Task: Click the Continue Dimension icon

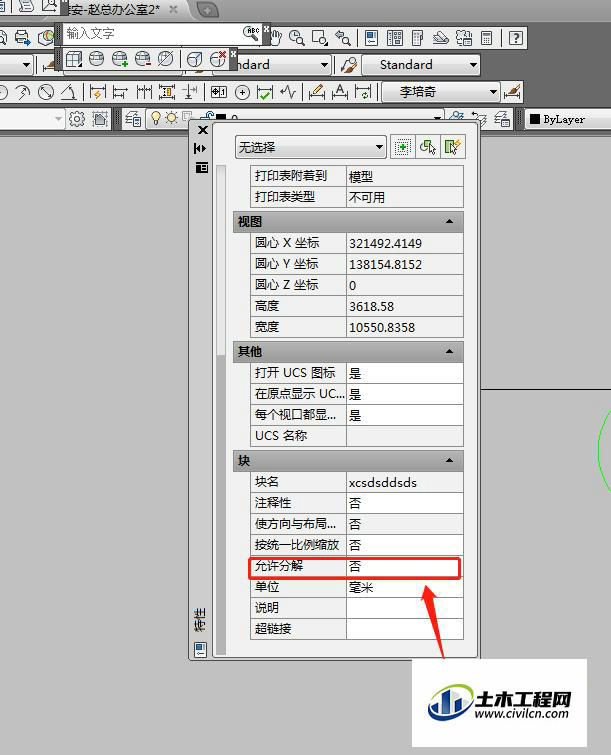Action: [x=144, y=92]
